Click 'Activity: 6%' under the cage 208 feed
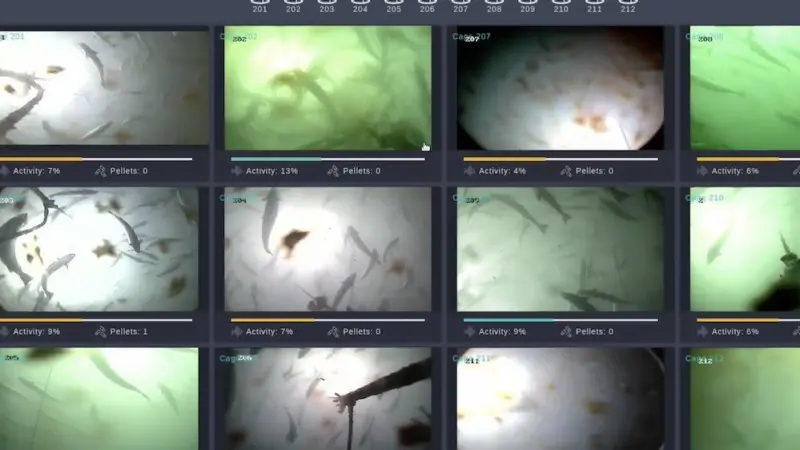 [x=735, y=171]
